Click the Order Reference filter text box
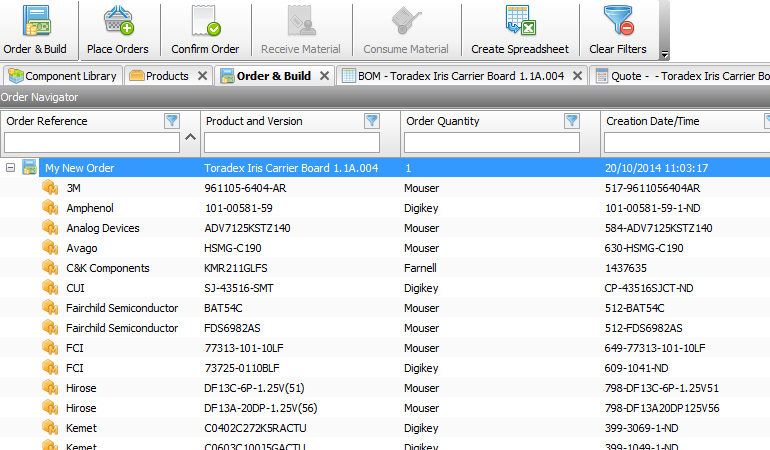Viewport: 770px width, 450px height. point(92,143)
